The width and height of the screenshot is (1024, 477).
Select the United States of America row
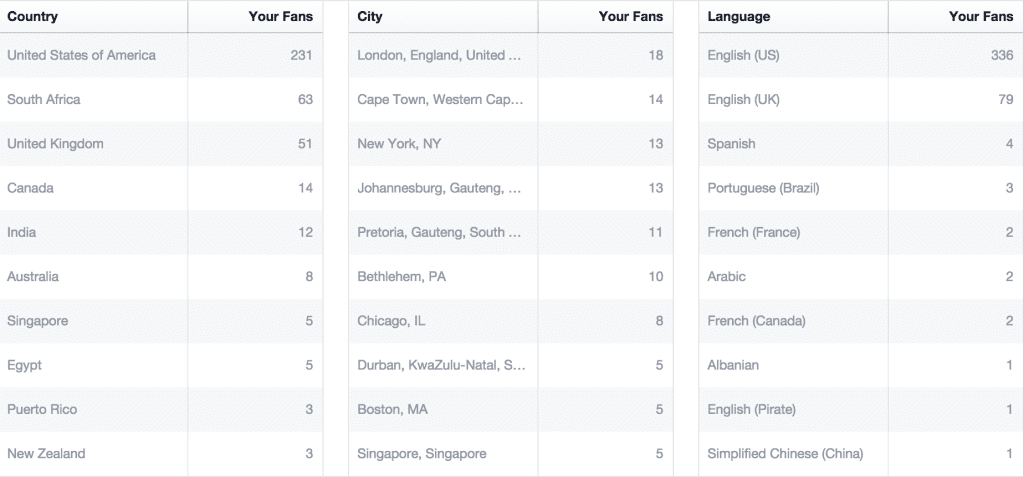161,56
